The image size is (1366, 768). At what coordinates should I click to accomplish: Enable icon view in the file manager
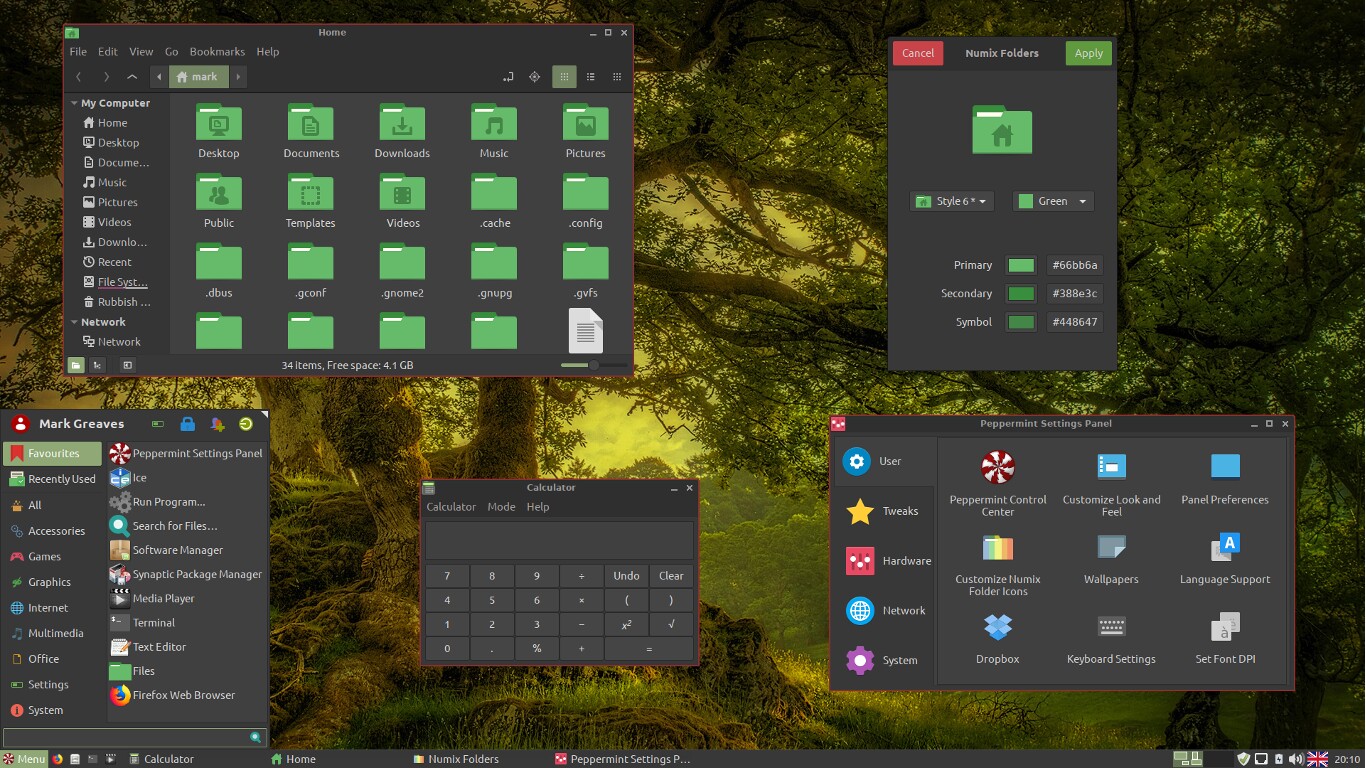(x=563, y=76)
